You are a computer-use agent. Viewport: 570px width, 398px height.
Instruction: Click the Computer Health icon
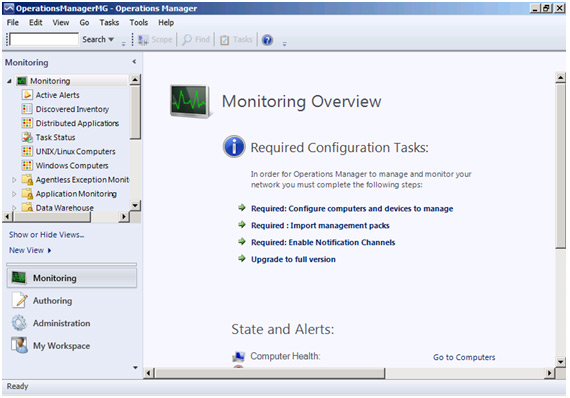pyautogui.click(x=238, y=357)
